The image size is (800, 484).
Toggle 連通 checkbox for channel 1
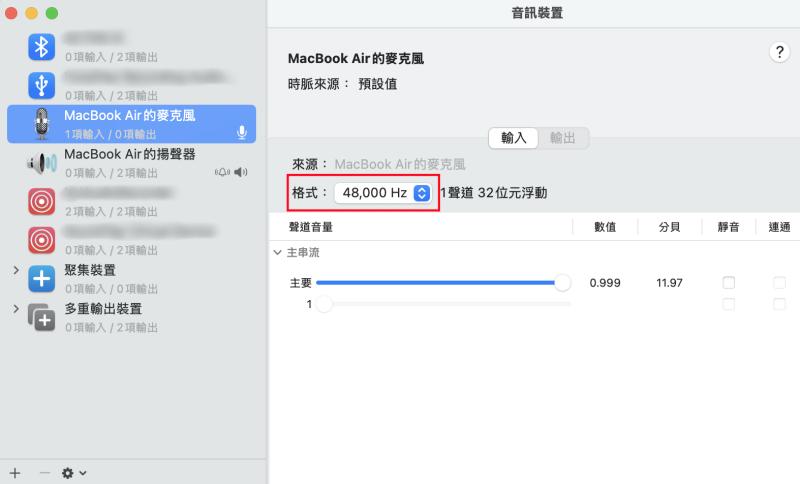[779, 304]
